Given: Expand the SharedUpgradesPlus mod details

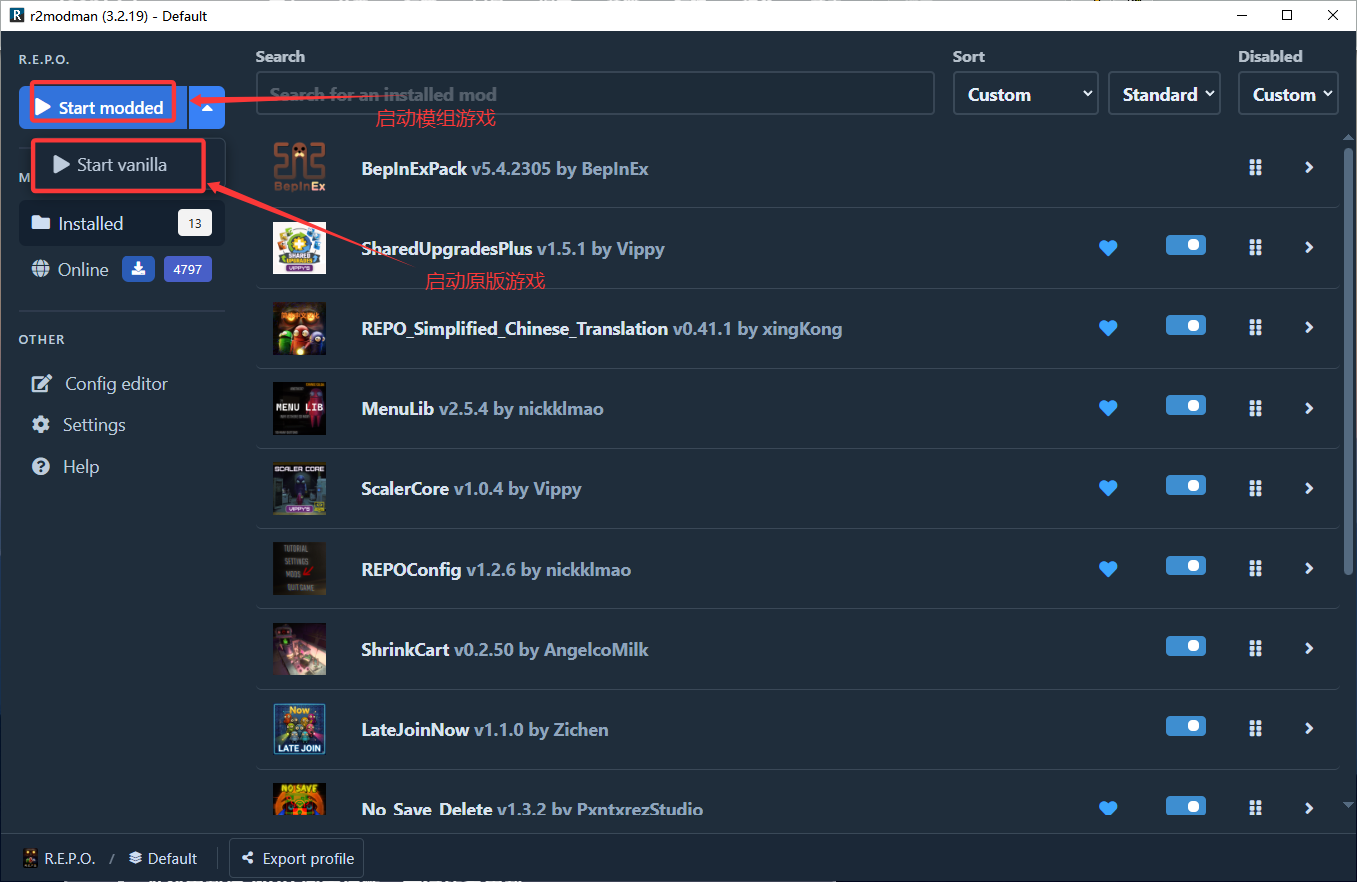Looking at the screenshot, I should tap(1309, 248).
